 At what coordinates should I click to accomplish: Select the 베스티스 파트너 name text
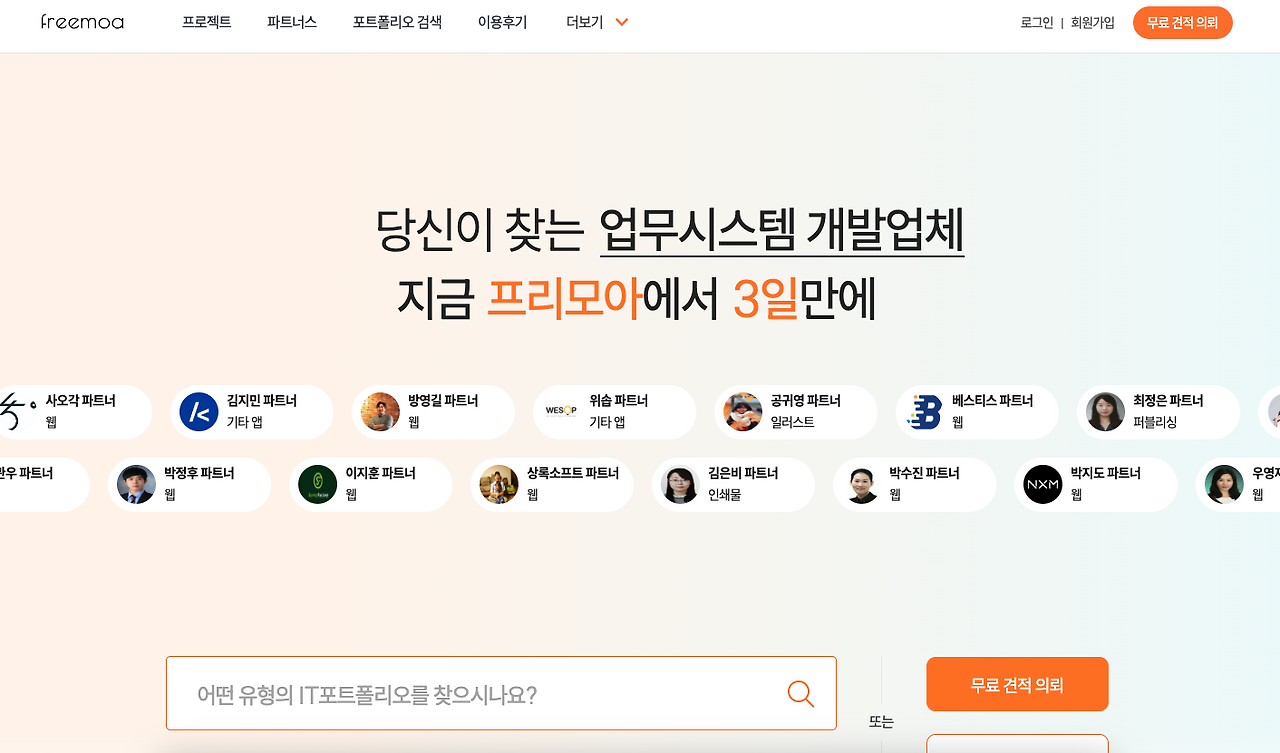(992, 401)
